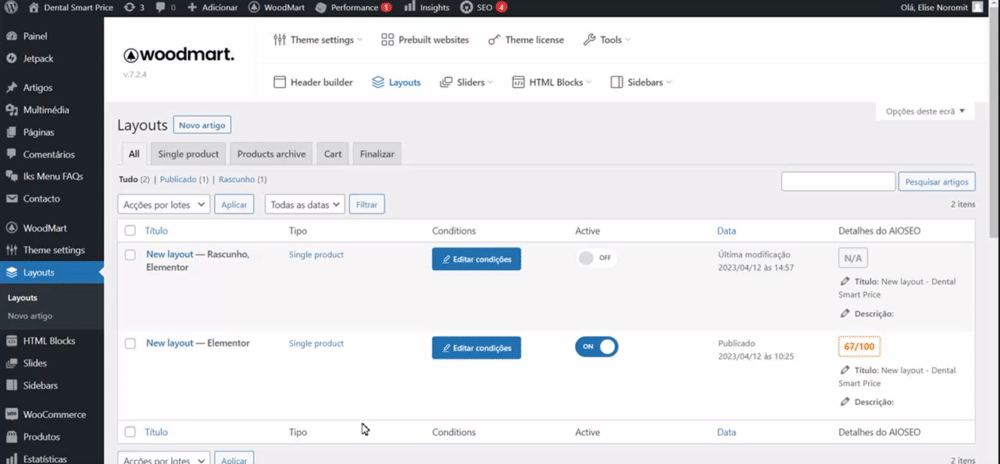
Task: Click the Páginas icon in the sidebar
Action: point(11,133)
